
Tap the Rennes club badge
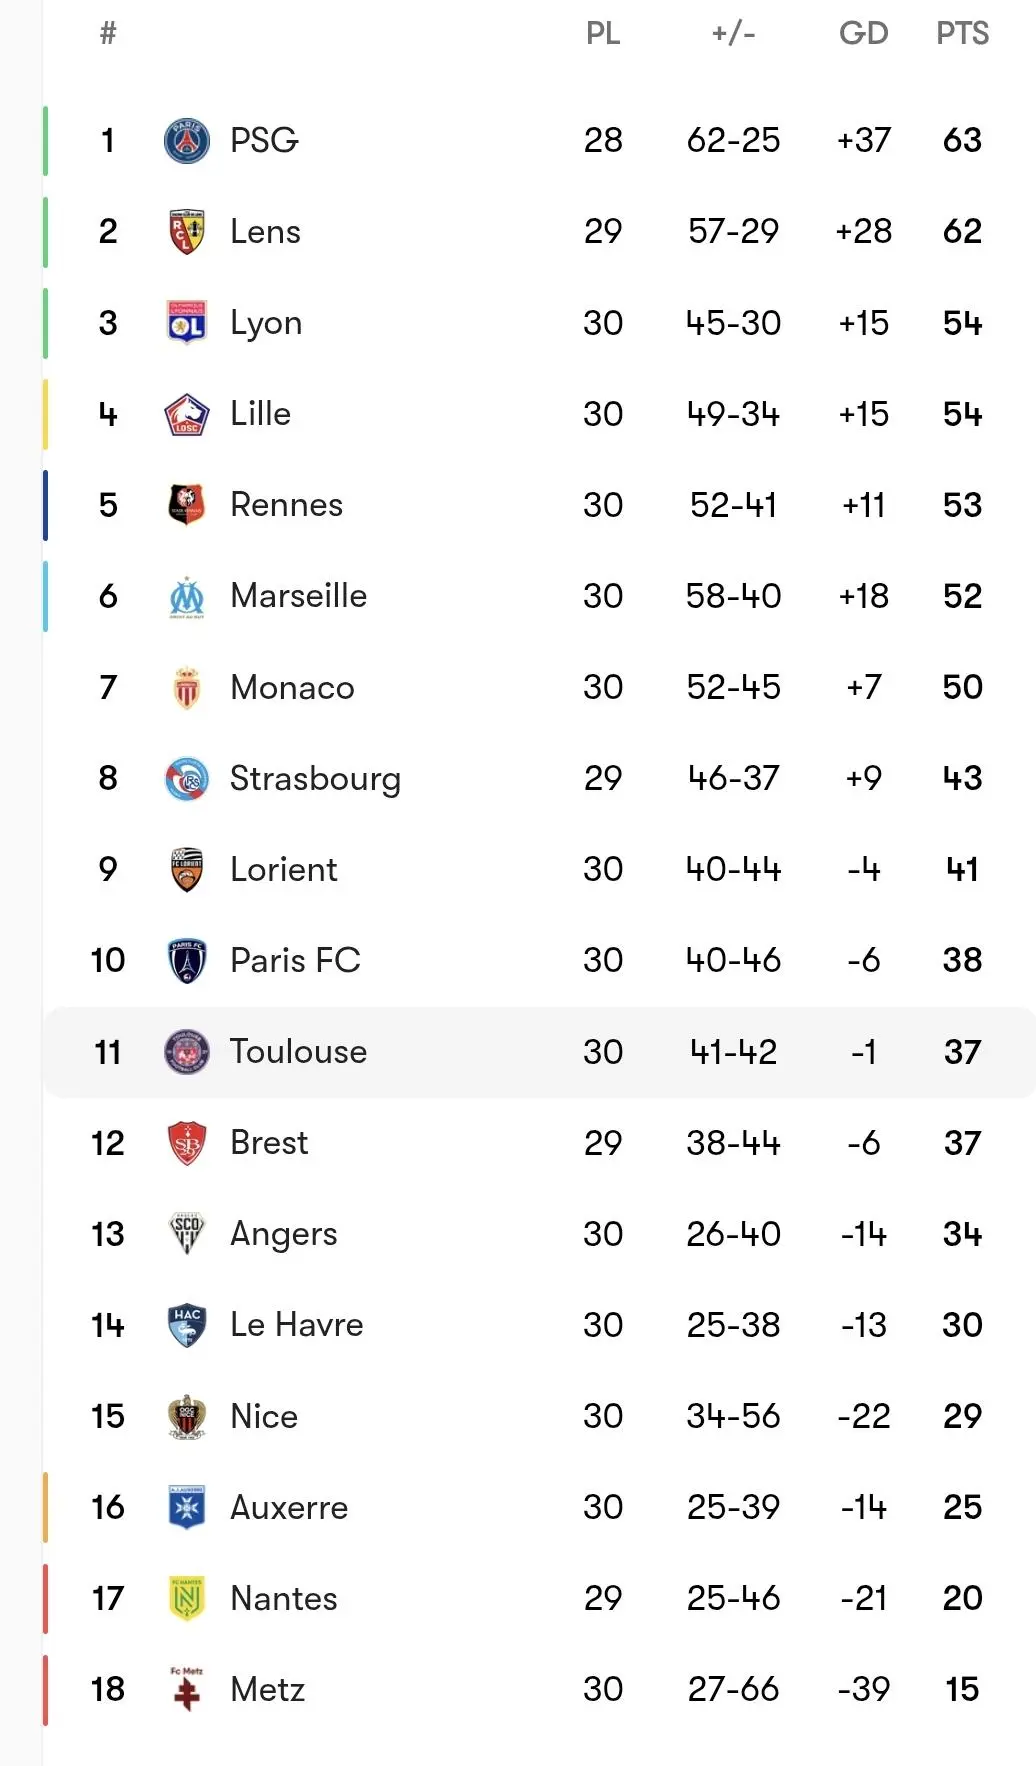pyautogui.click(x=187, y=505)
